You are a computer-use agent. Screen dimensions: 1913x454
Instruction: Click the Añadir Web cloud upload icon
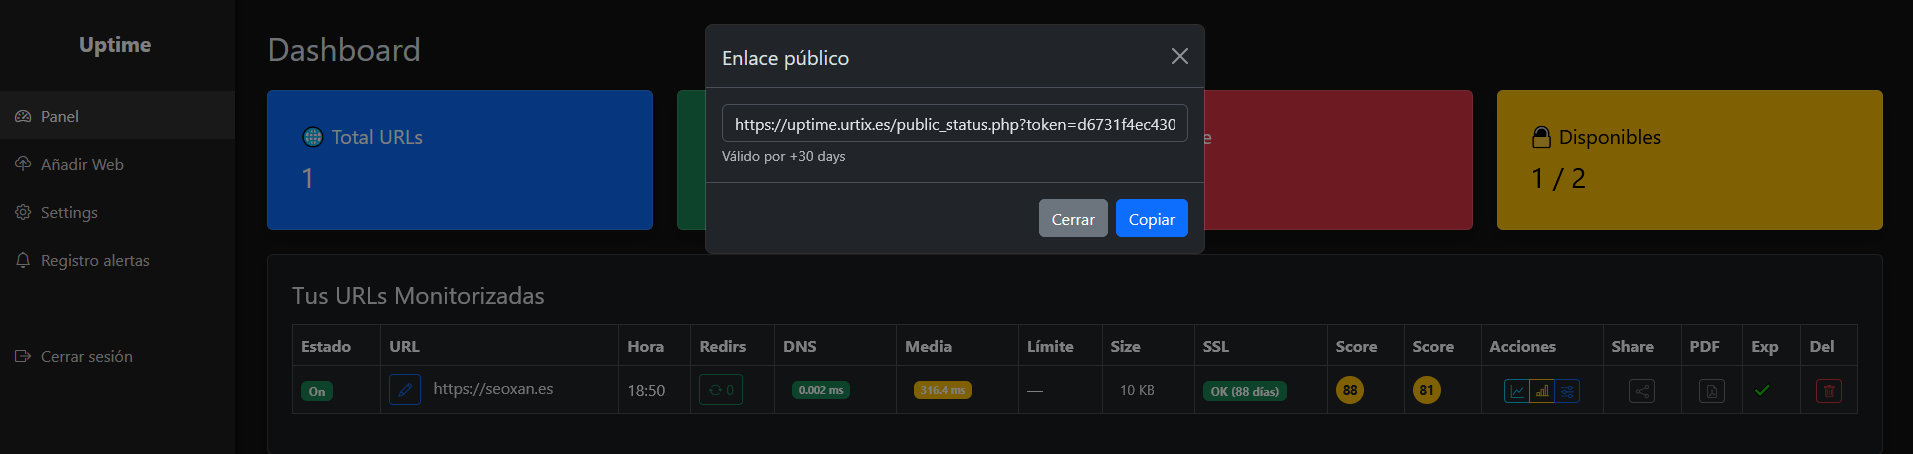(x=23, y=164)
